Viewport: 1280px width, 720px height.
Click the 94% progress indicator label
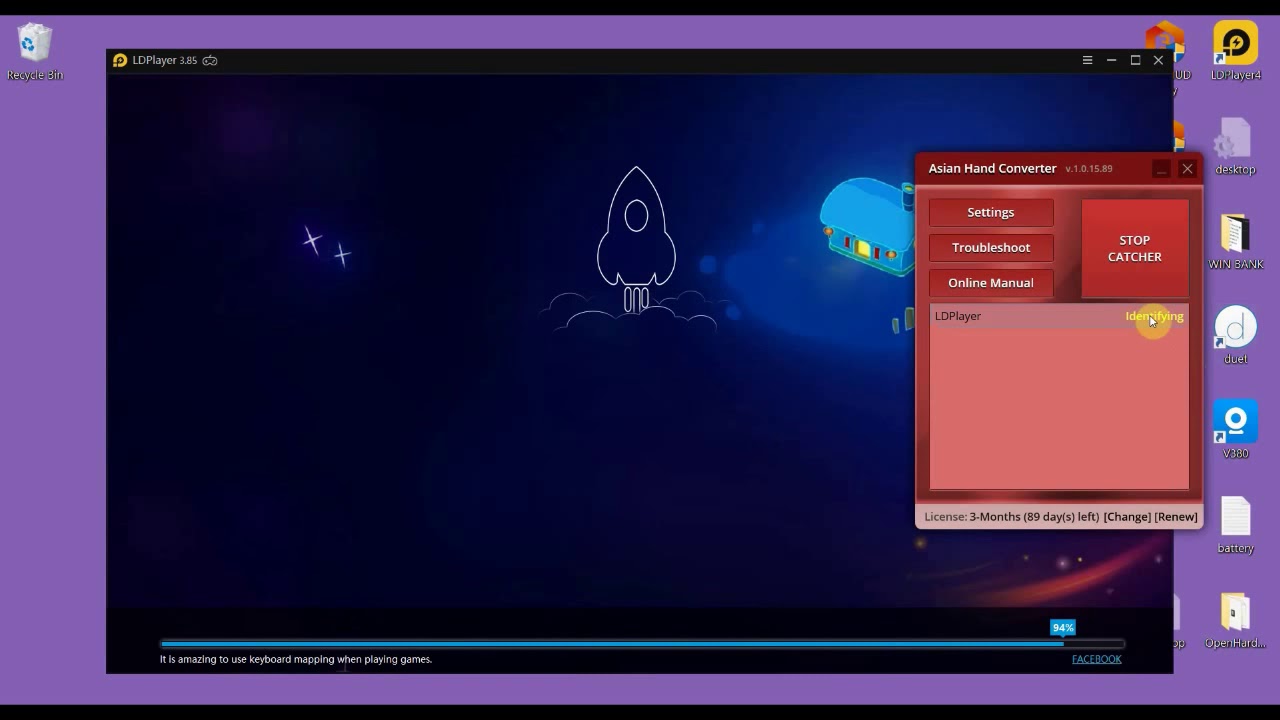(x=1062, y=628)
